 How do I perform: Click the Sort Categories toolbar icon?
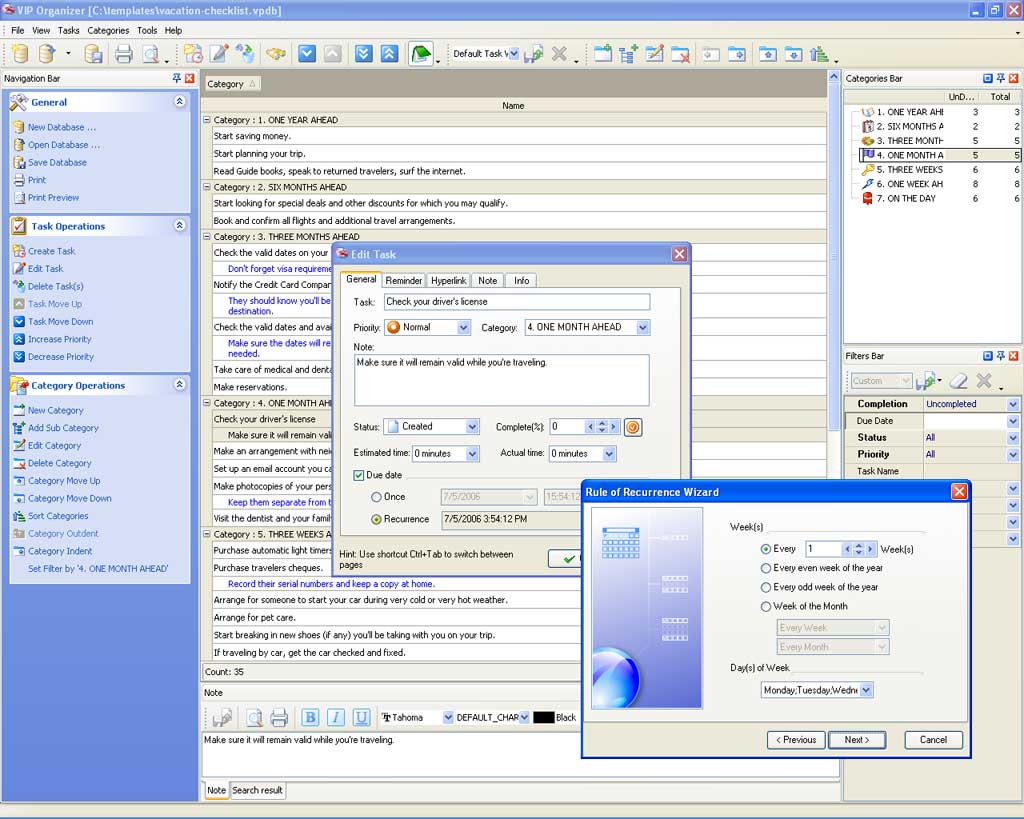(820, 54)
